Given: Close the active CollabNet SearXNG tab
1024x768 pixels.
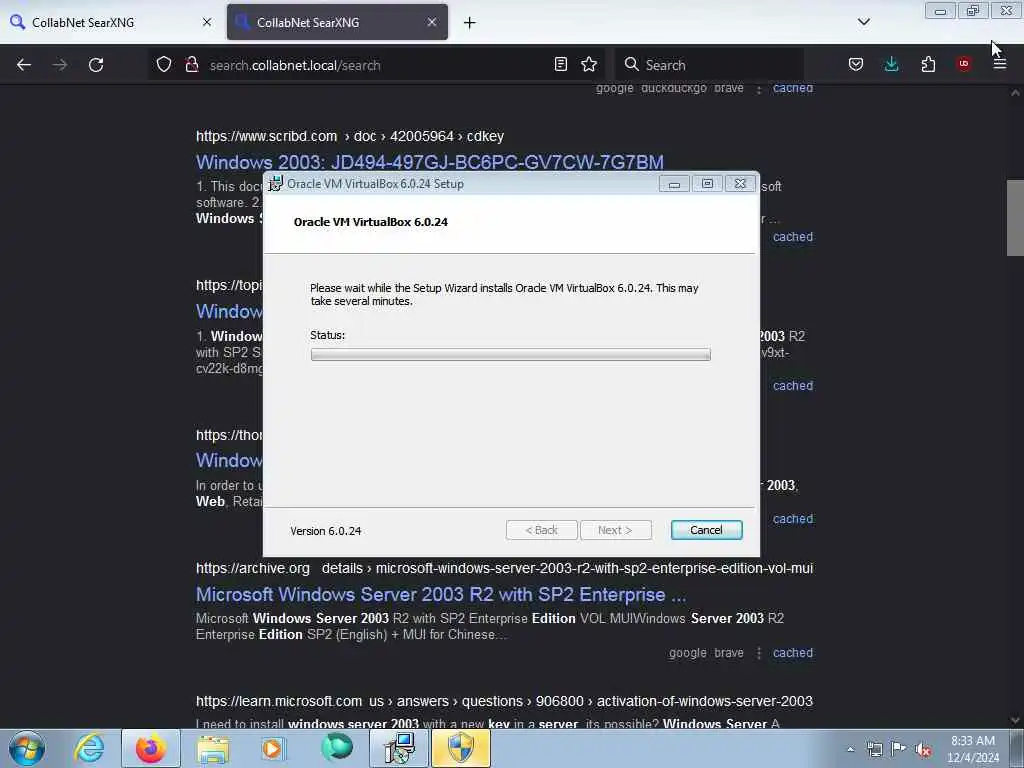Looking at the screenshot, I should 432,22.
